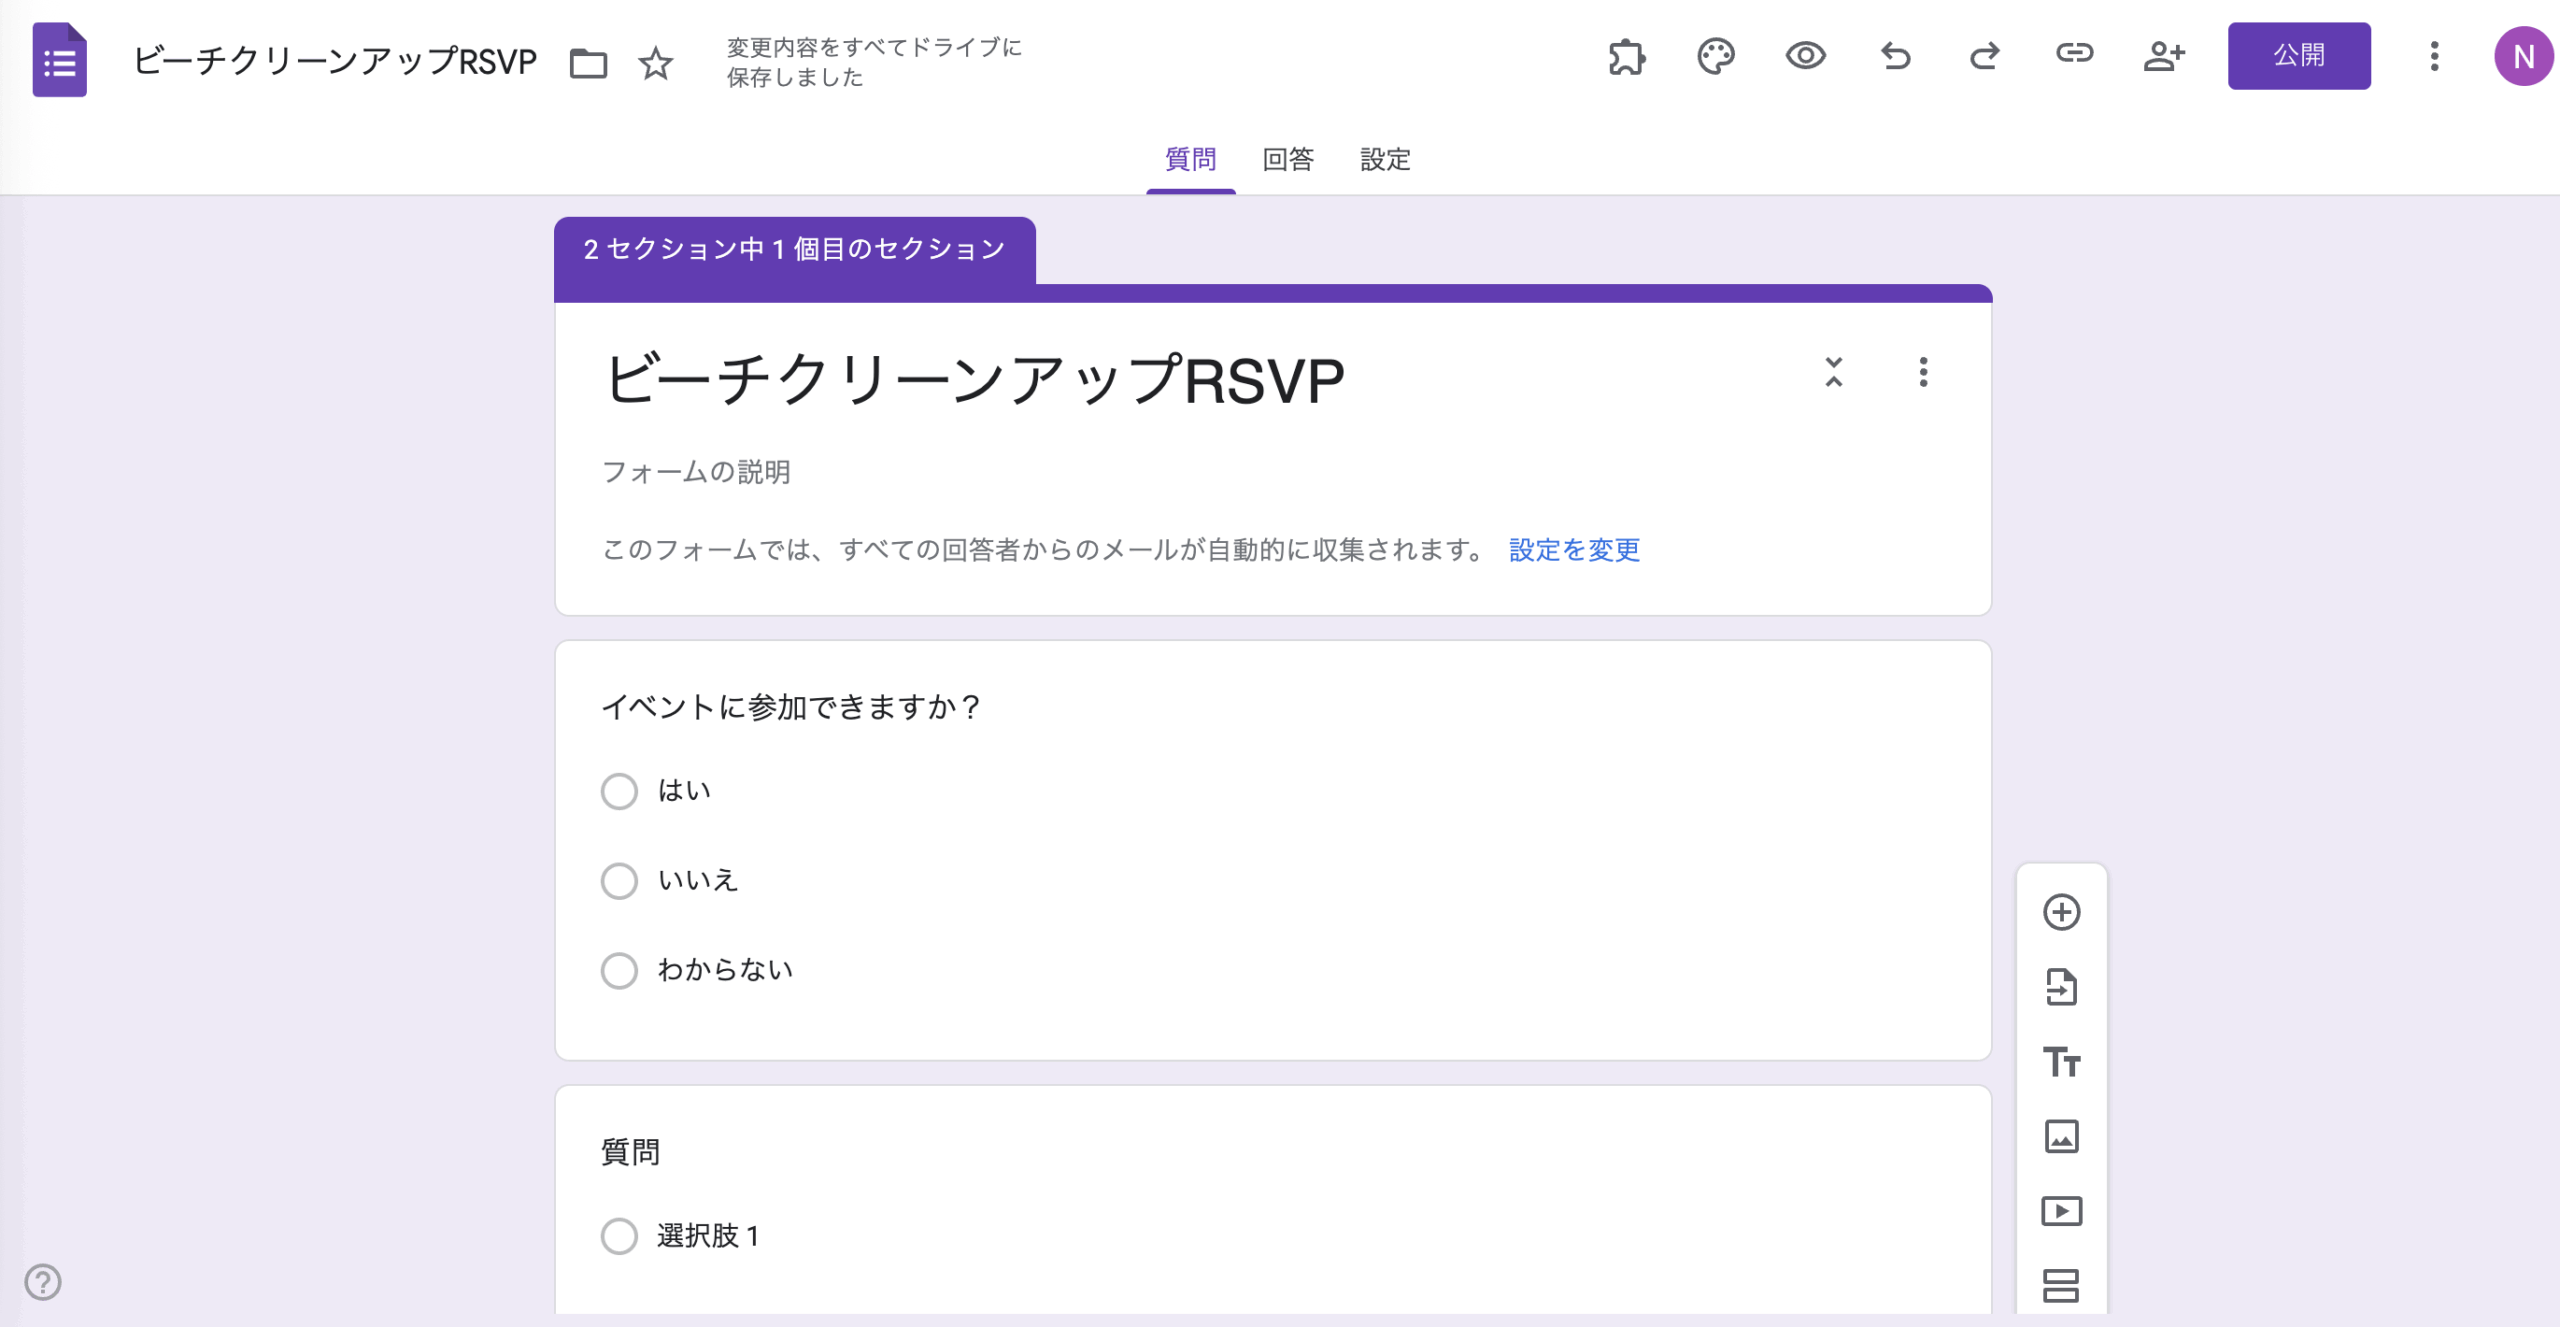Add an image from side toolbar
2560x1327 pixels.
2061,1136
